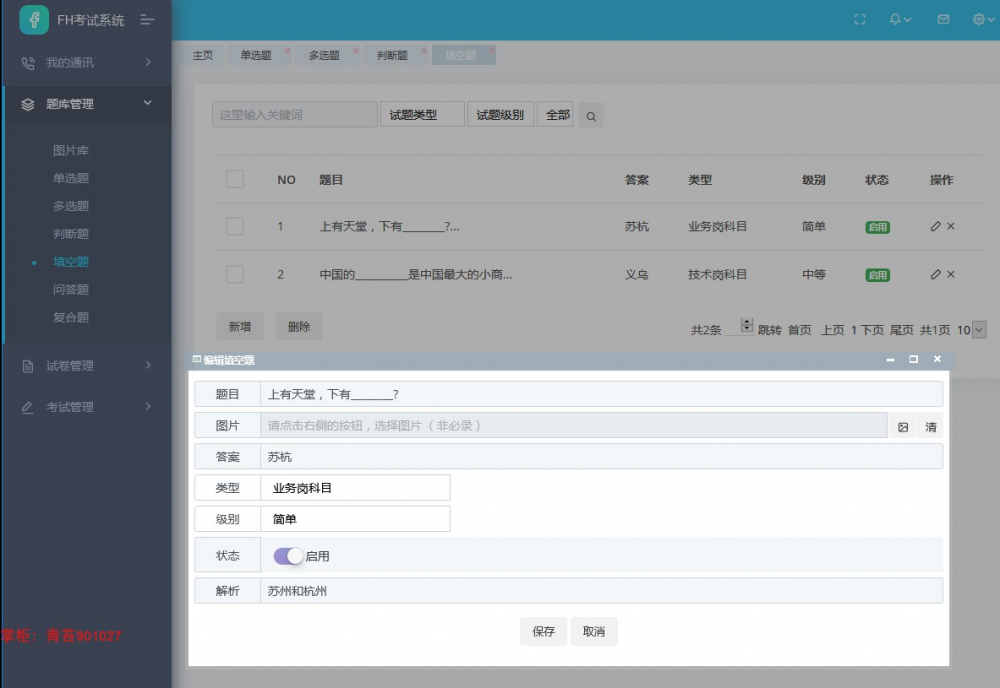Open the 试题类型 filter dropdown
Screen dimensions: 1000x688
coord(421,114)
